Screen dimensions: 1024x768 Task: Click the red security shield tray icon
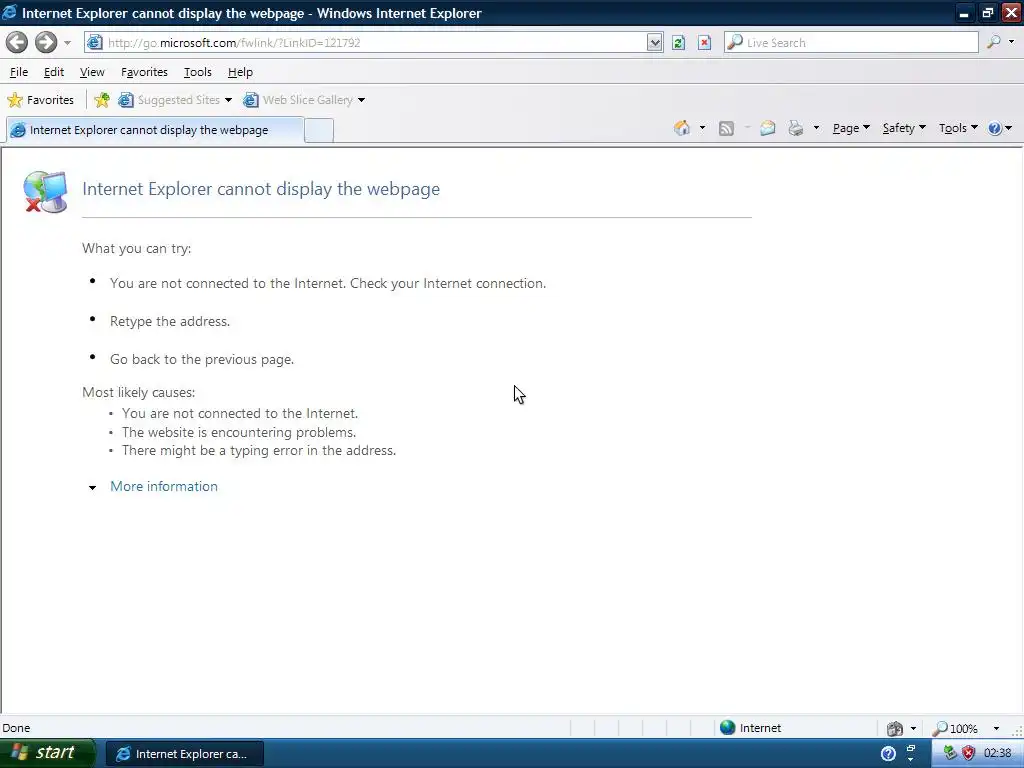[x=968, y=753]
